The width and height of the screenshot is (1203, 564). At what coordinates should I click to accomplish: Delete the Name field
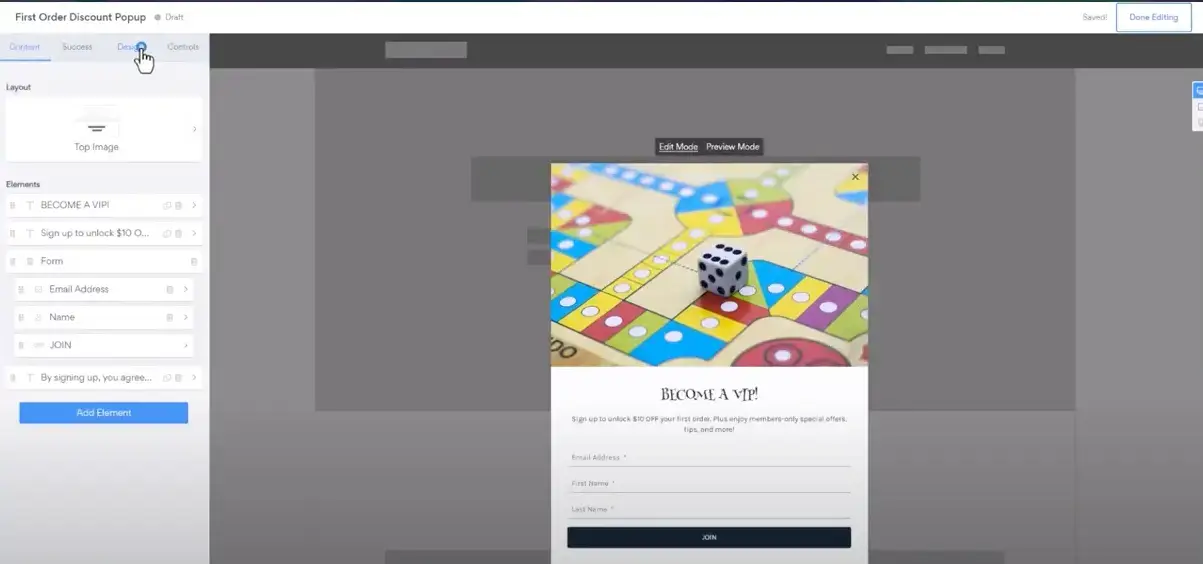pyautogui.click(x=170, y=317)
